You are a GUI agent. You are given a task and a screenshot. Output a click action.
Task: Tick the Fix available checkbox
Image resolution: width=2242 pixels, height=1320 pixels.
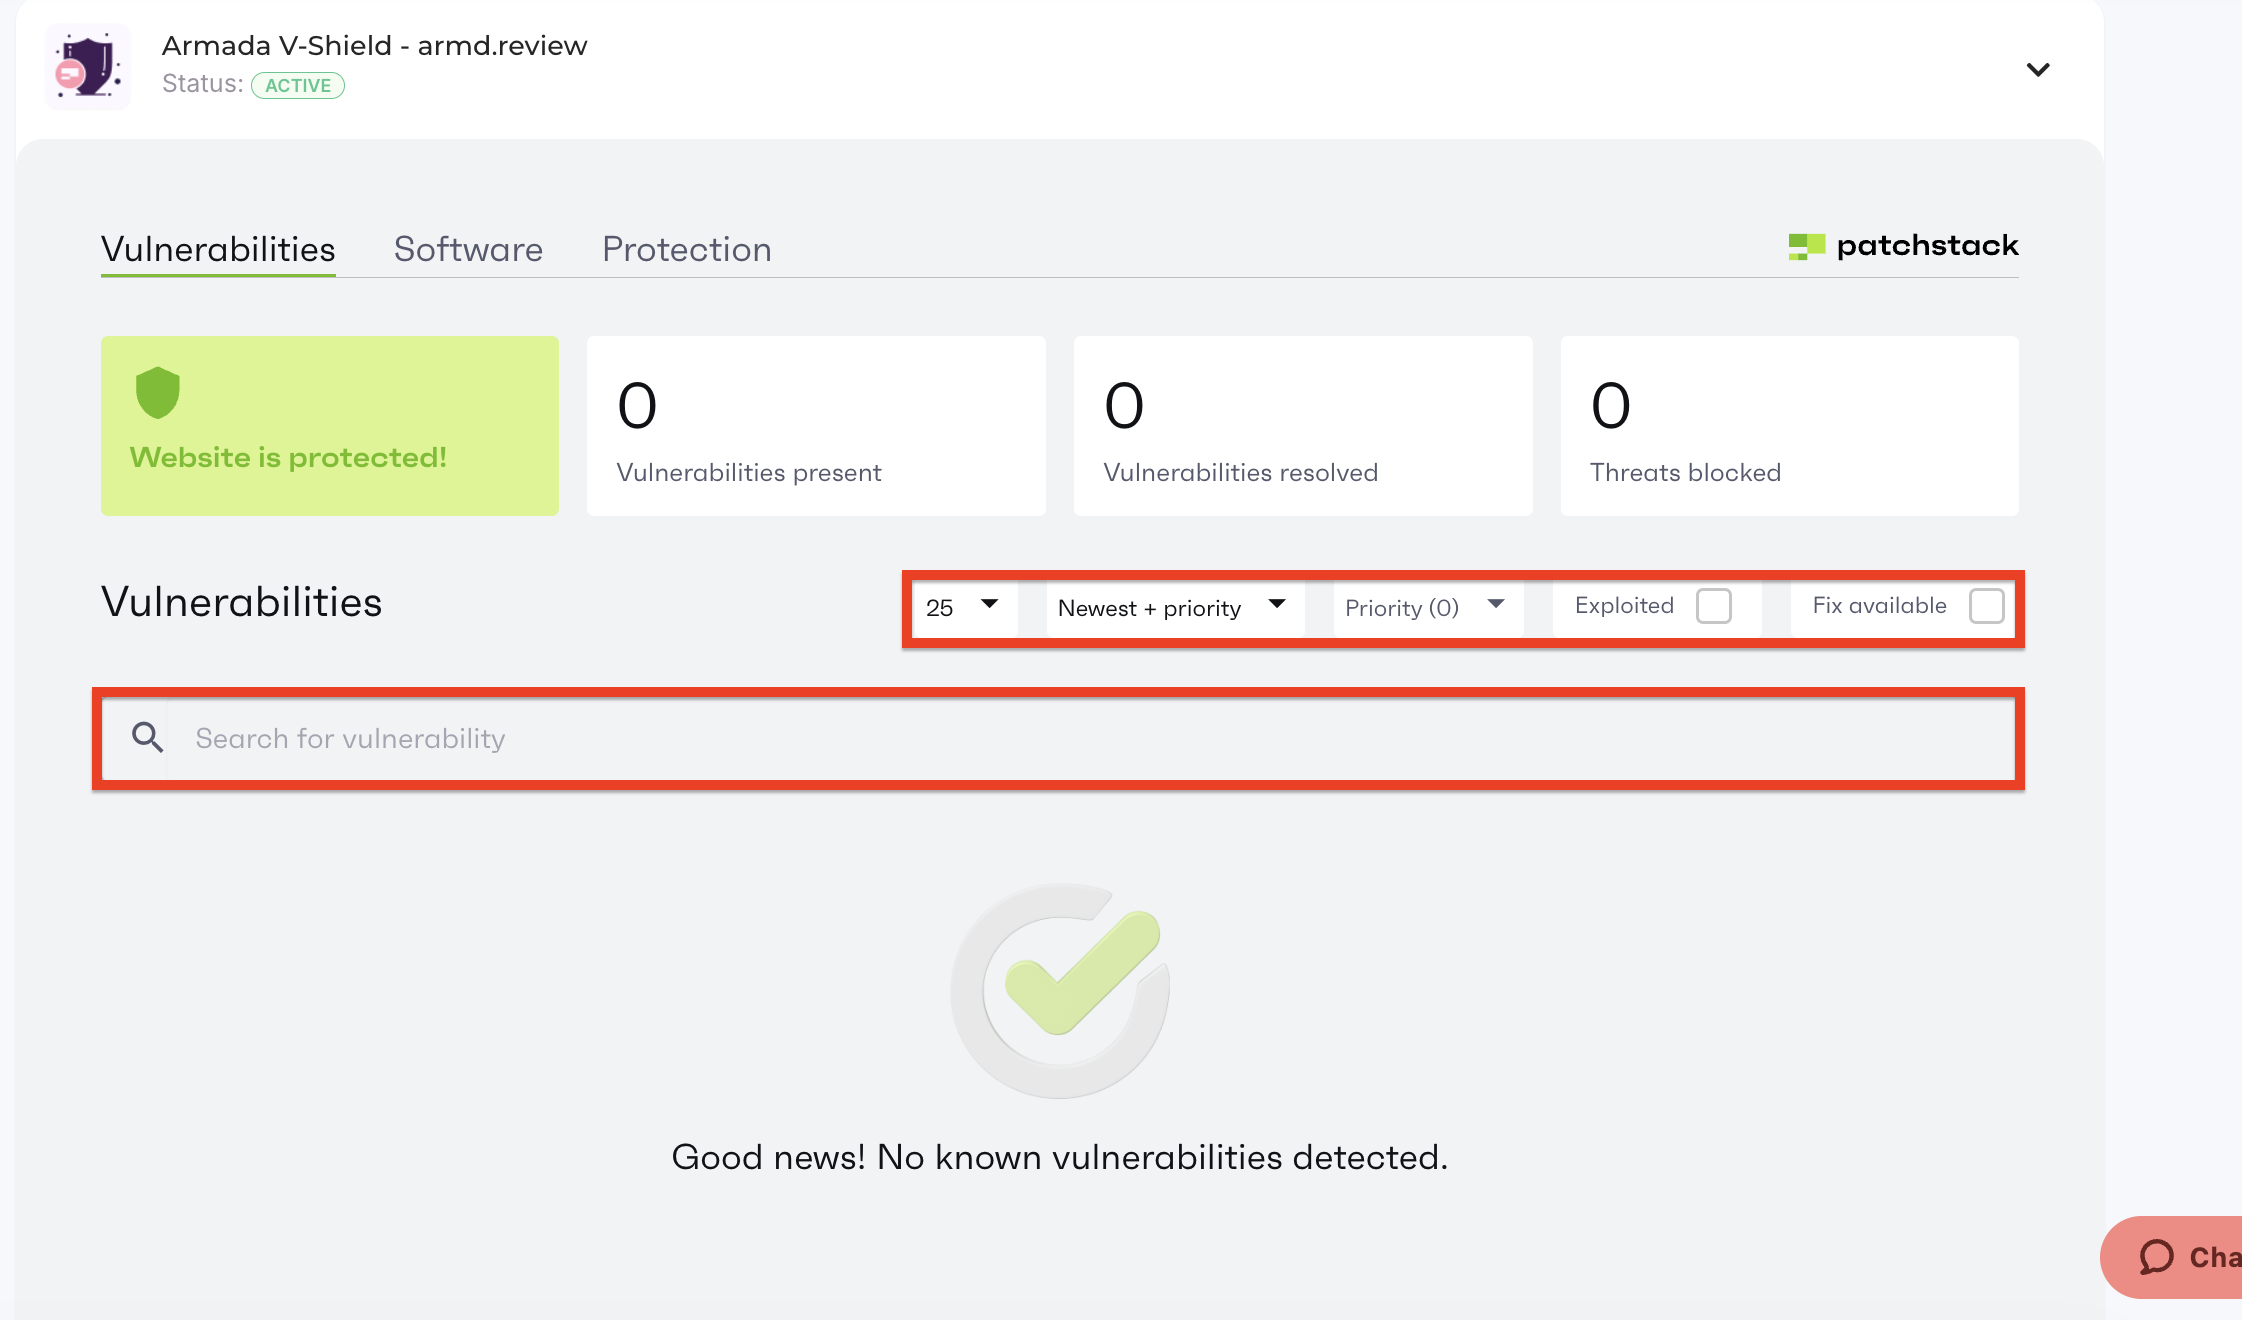1986,606
